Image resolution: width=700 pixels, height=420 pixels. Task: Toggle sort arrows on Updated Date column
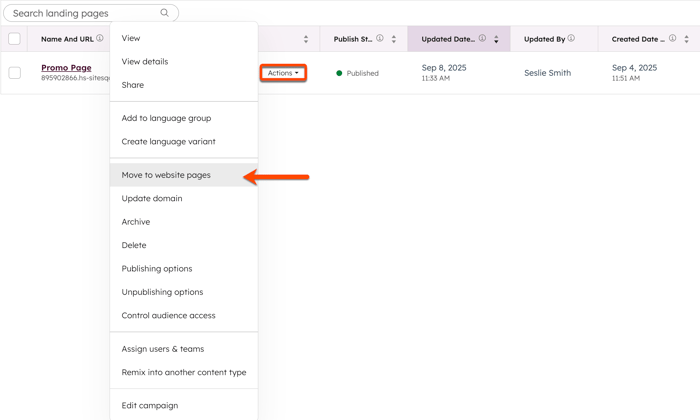pyautogui.click(x=496, y=39)
